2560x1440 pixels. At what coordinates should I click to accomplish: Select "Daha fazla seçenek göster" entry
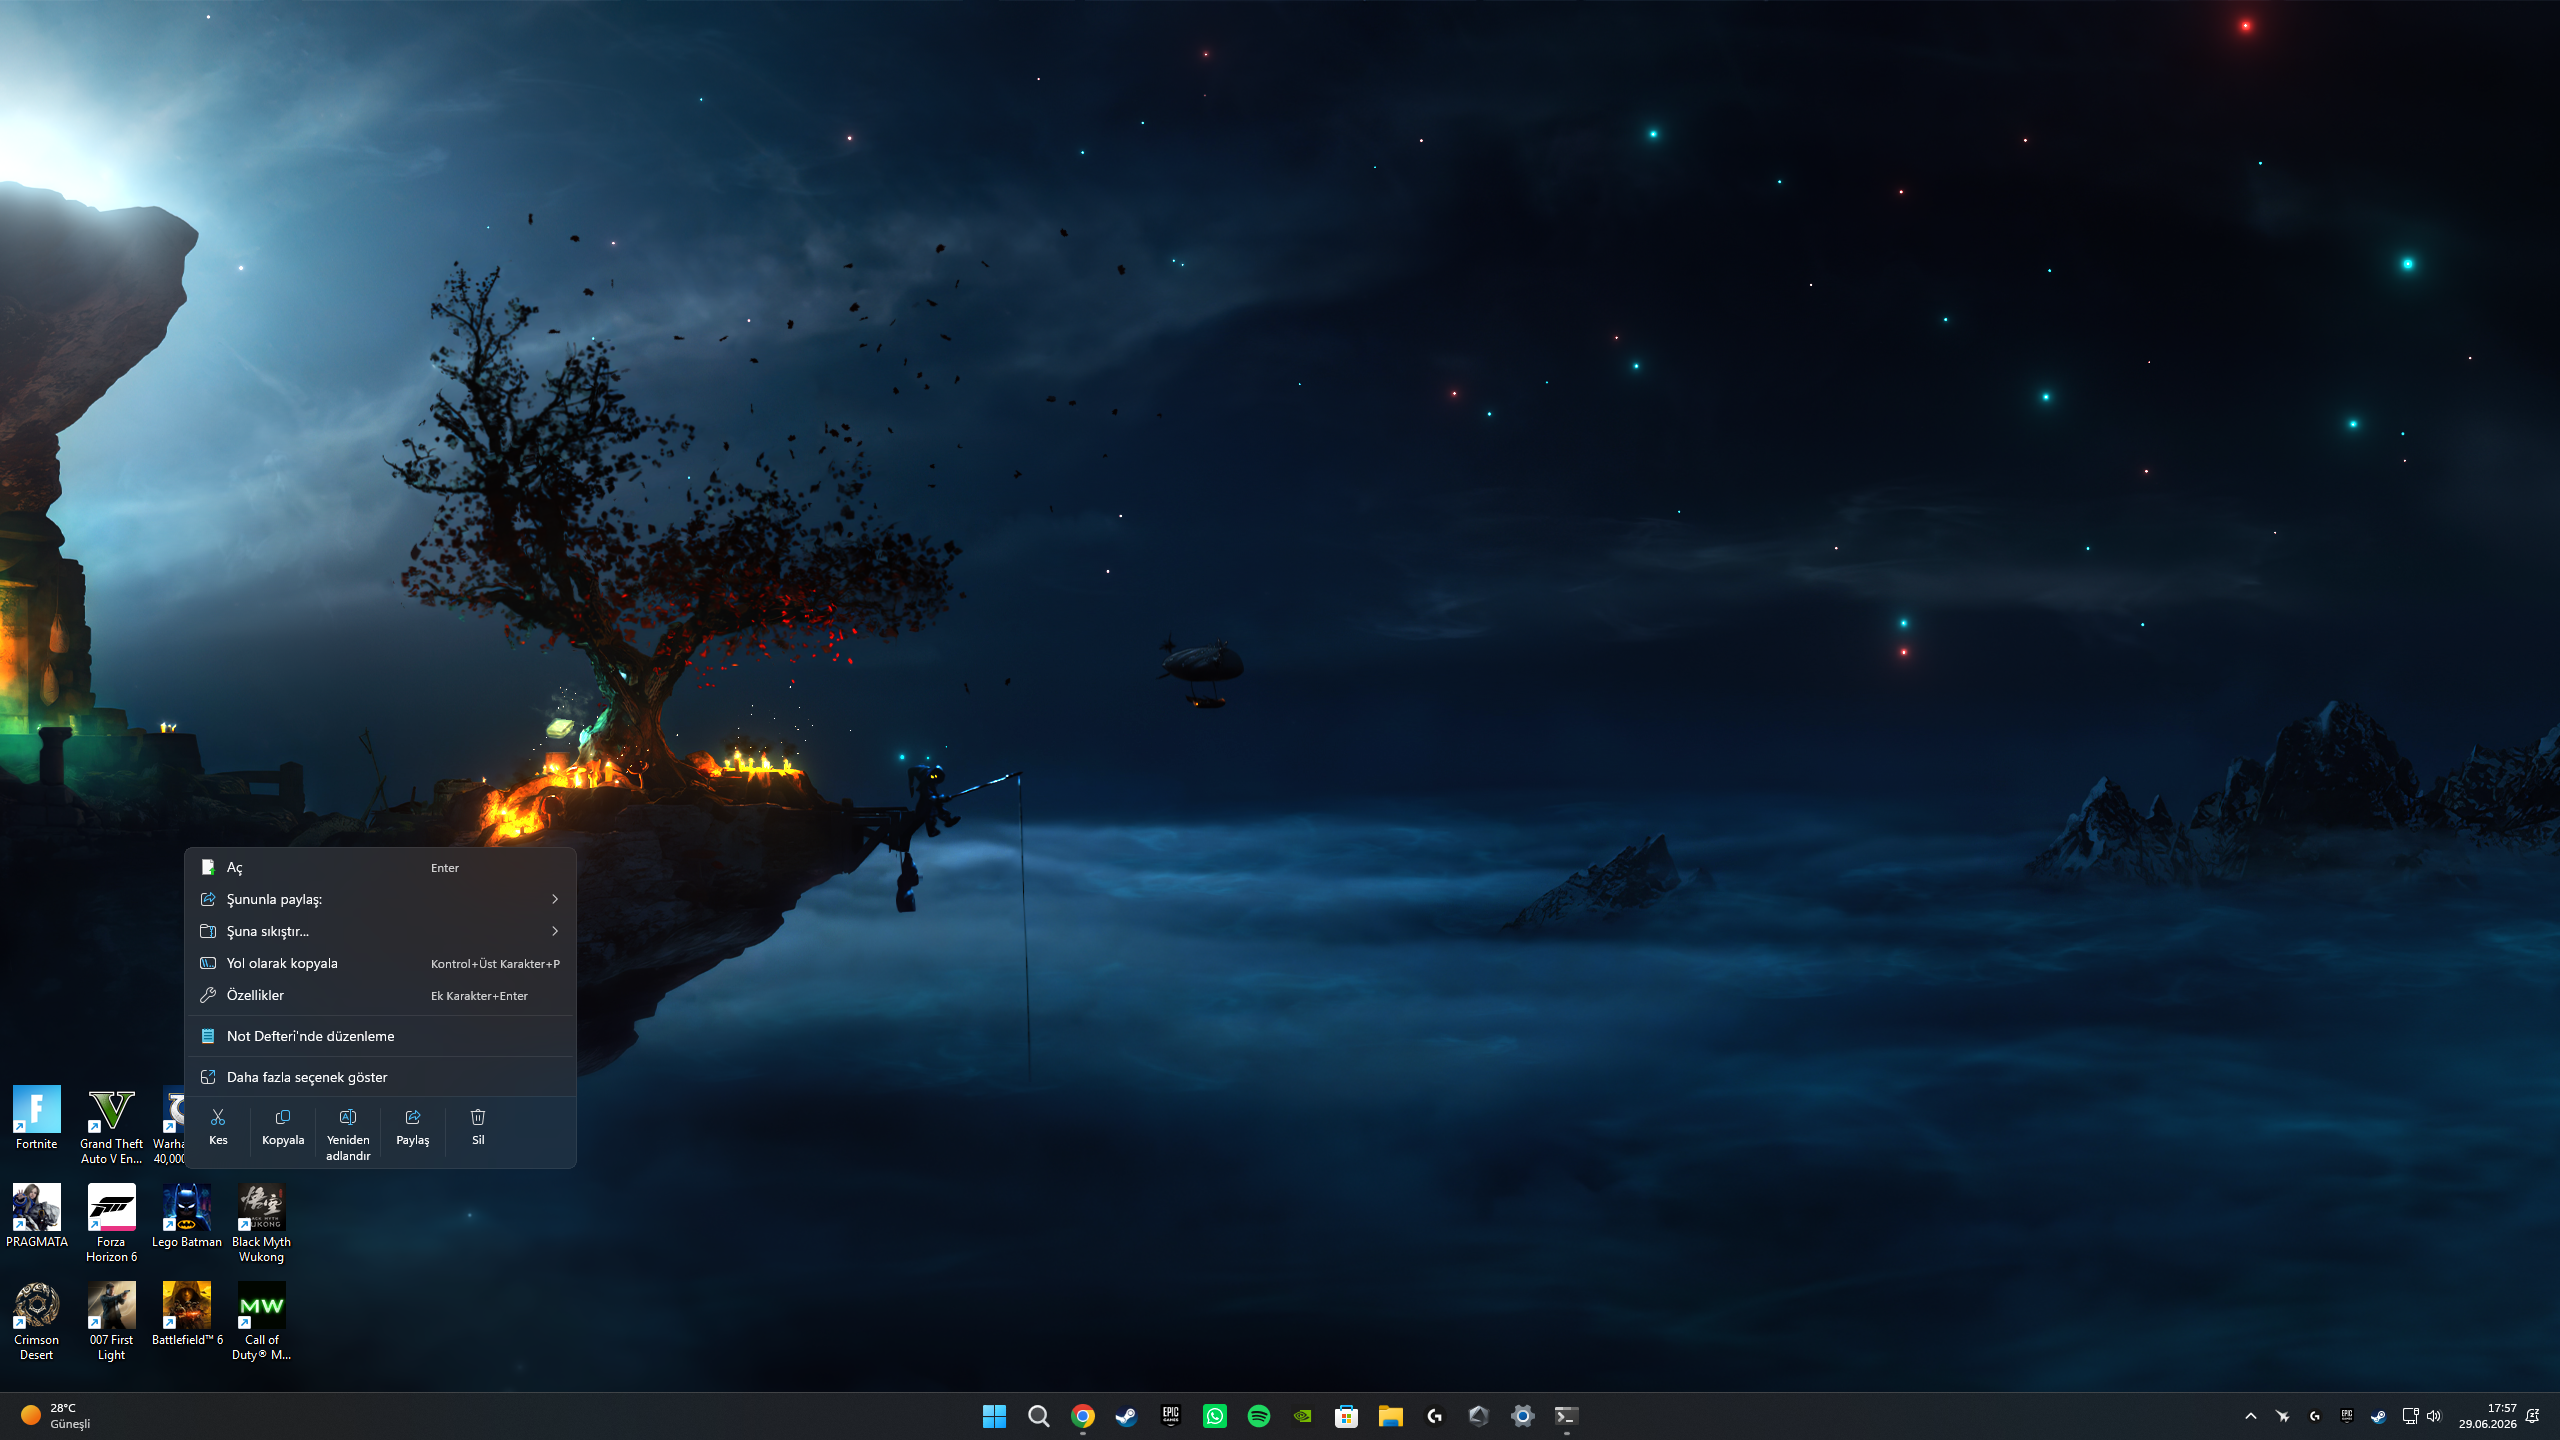coord(380,1077)
